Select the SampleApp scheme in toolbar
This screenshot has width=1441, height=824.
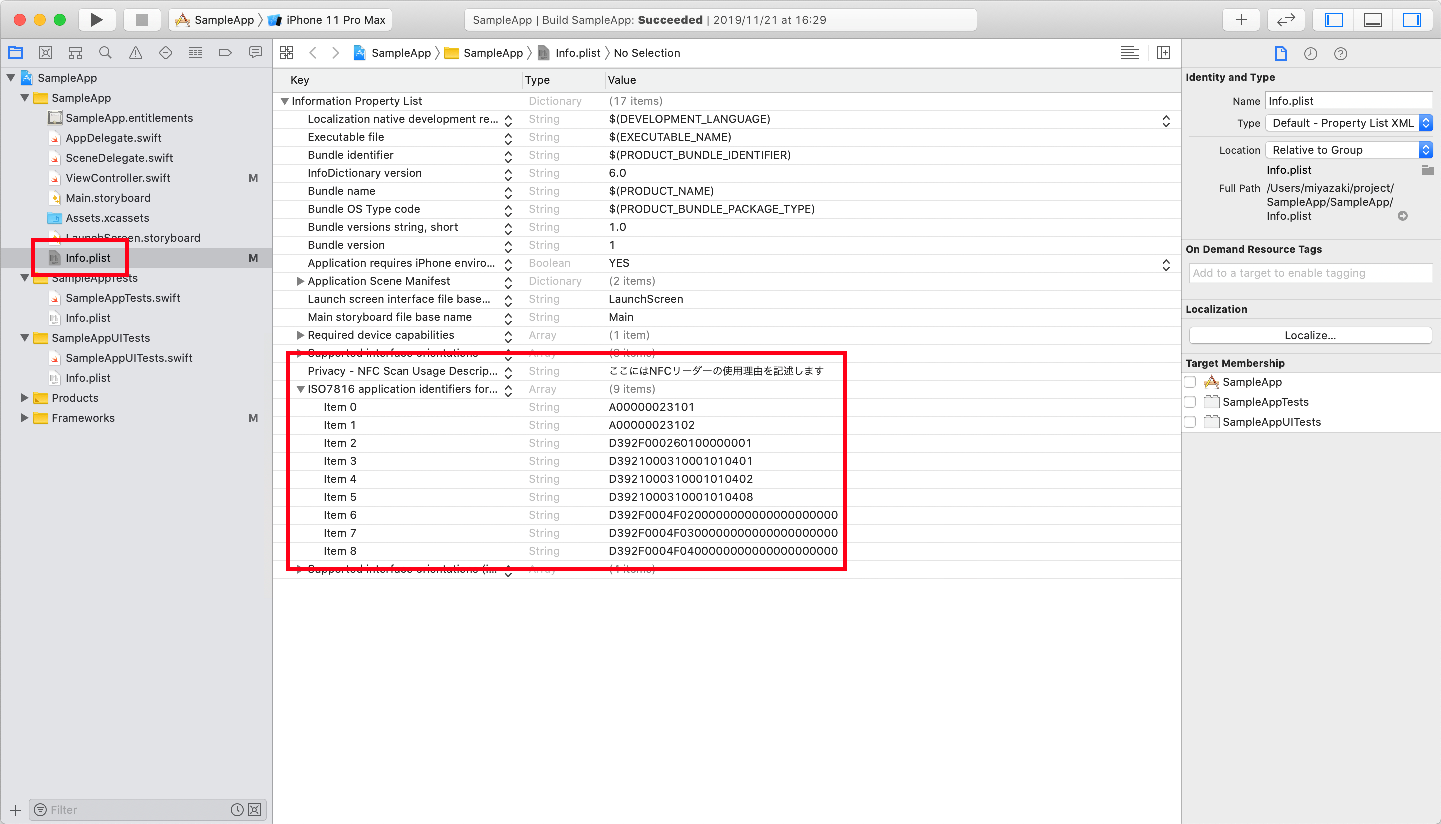coord(215,20)
